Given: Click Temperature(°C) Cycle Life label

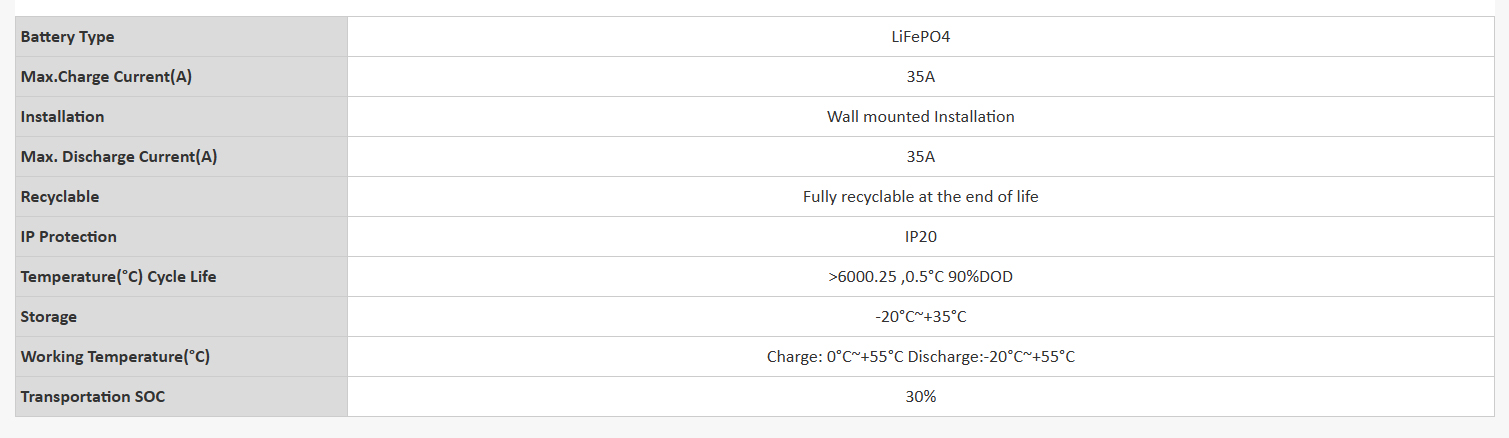Looking at the screenshot, I should coord(118,277).
